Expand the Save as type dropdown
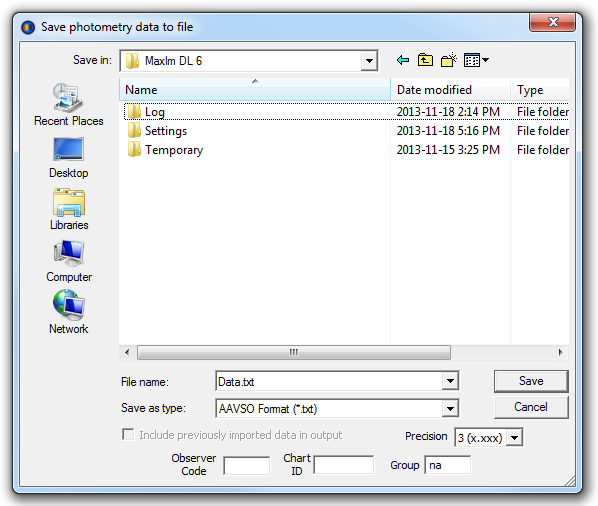This screenshot has width=598, height=506. (x=450, y=409)
